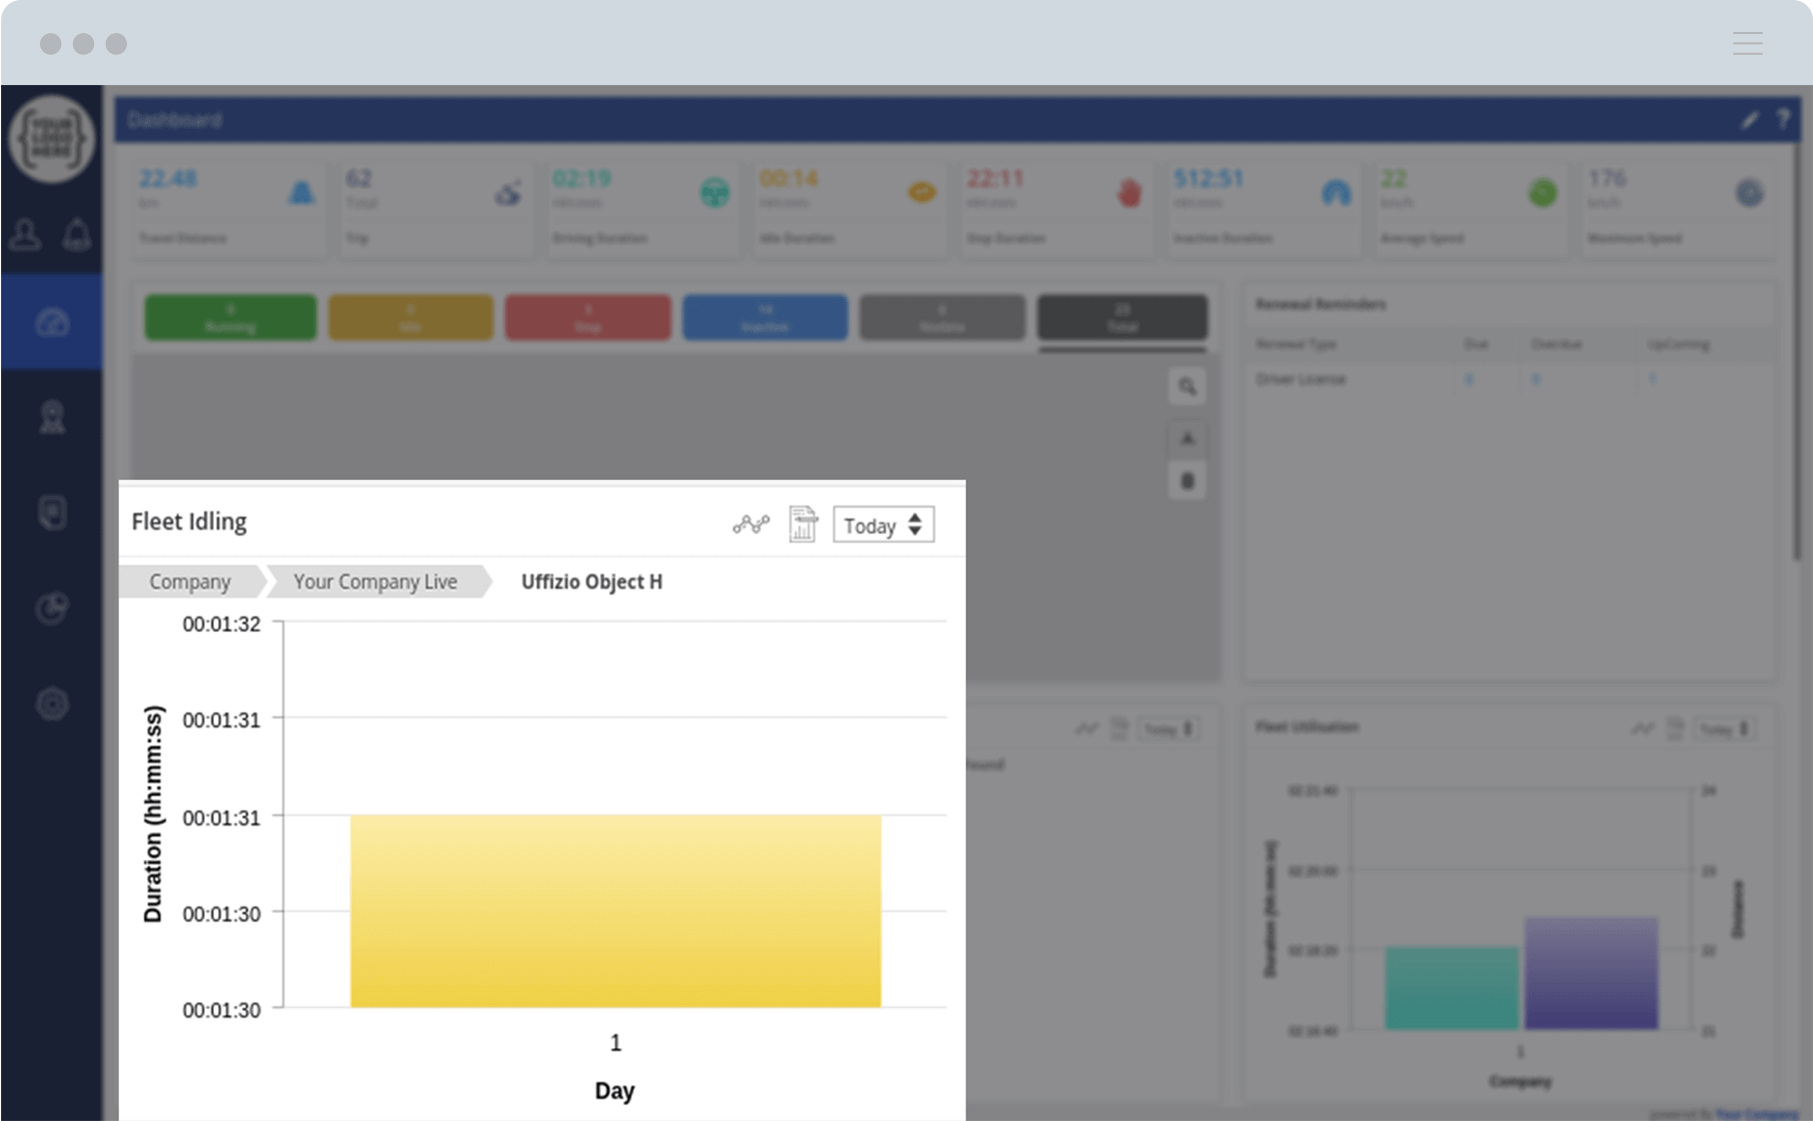Click the help question mark icon

pos(1782,120)
